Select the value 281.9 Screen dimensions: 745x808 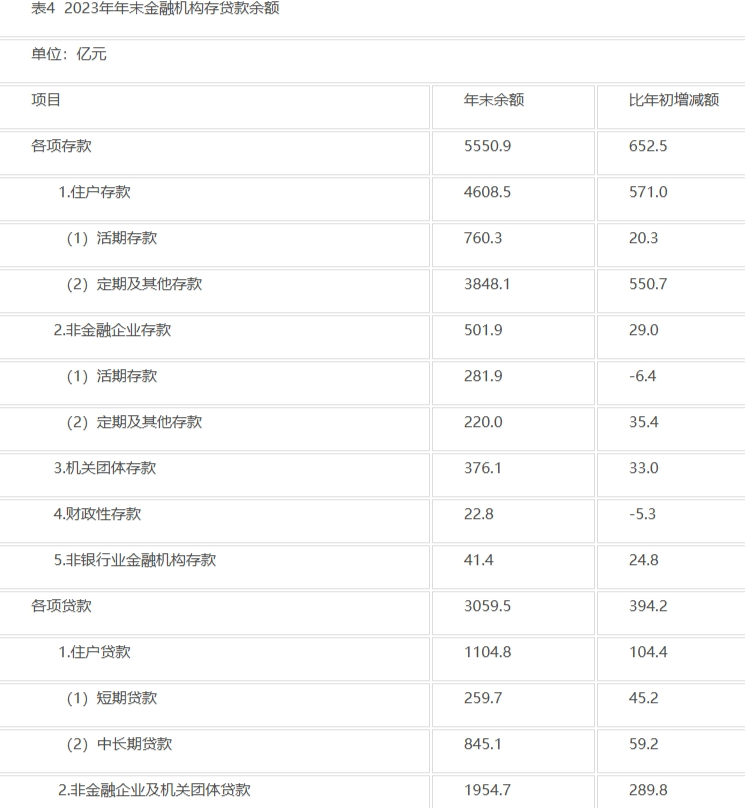[x=483, y=376]
